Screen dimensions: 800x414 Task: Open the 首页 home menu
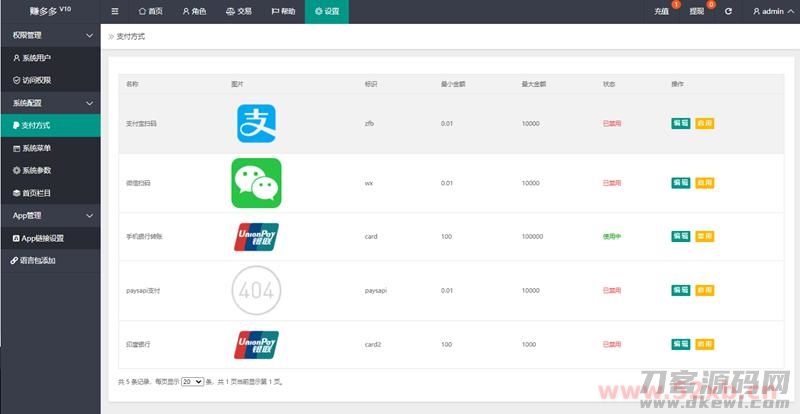click(x=150, y=11)
